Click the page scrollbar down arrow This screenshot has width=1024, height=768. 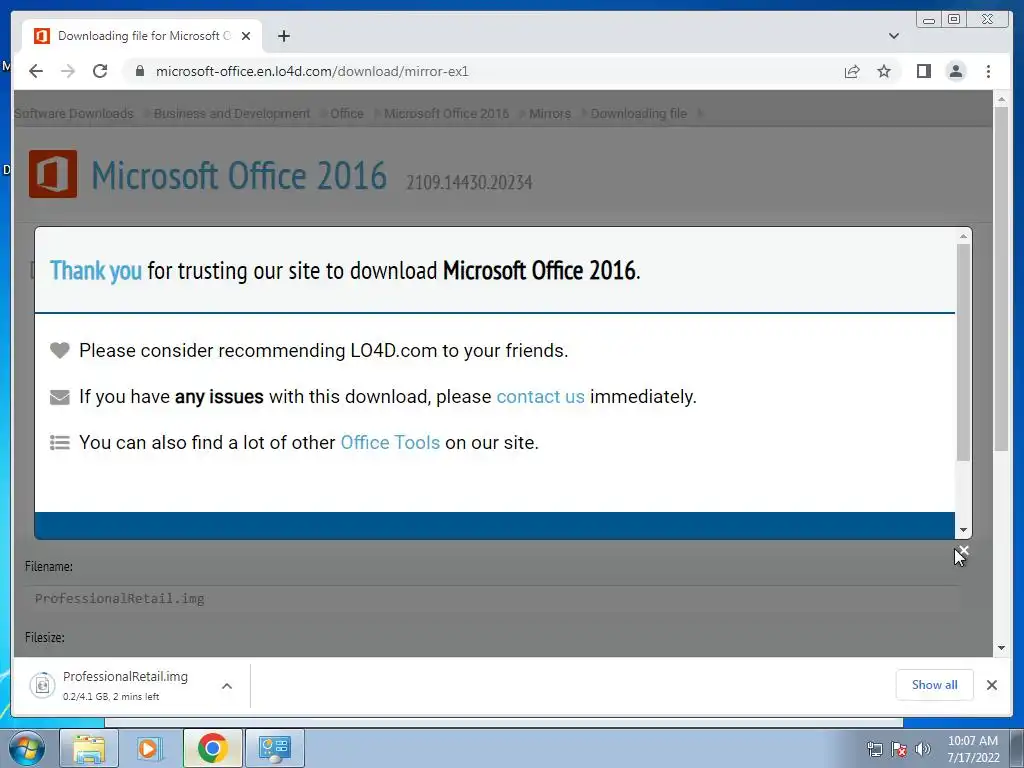[x=1001, y=648]
